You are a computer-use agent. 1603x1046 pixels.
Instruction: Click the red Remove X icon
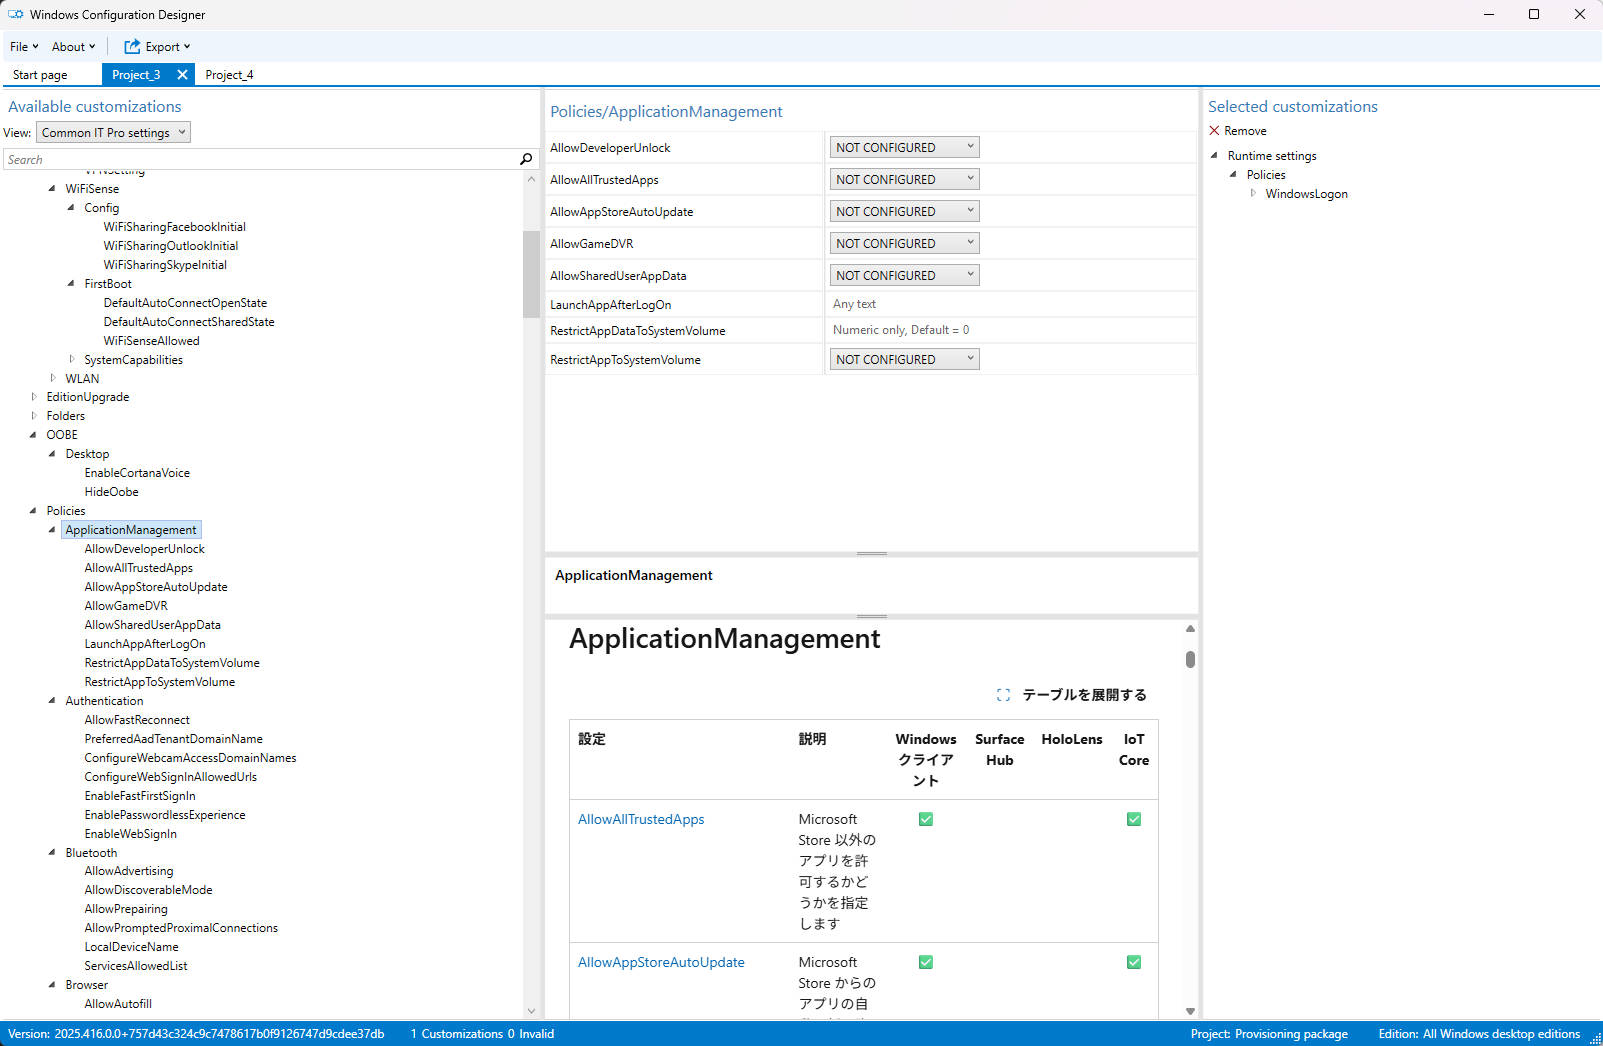coord(1214,131)
